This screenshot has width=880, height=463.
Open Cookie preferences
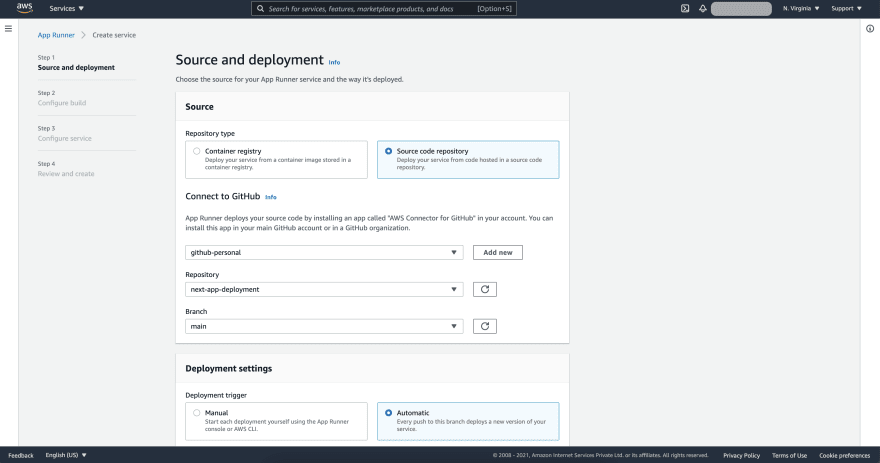click(844, 455)
